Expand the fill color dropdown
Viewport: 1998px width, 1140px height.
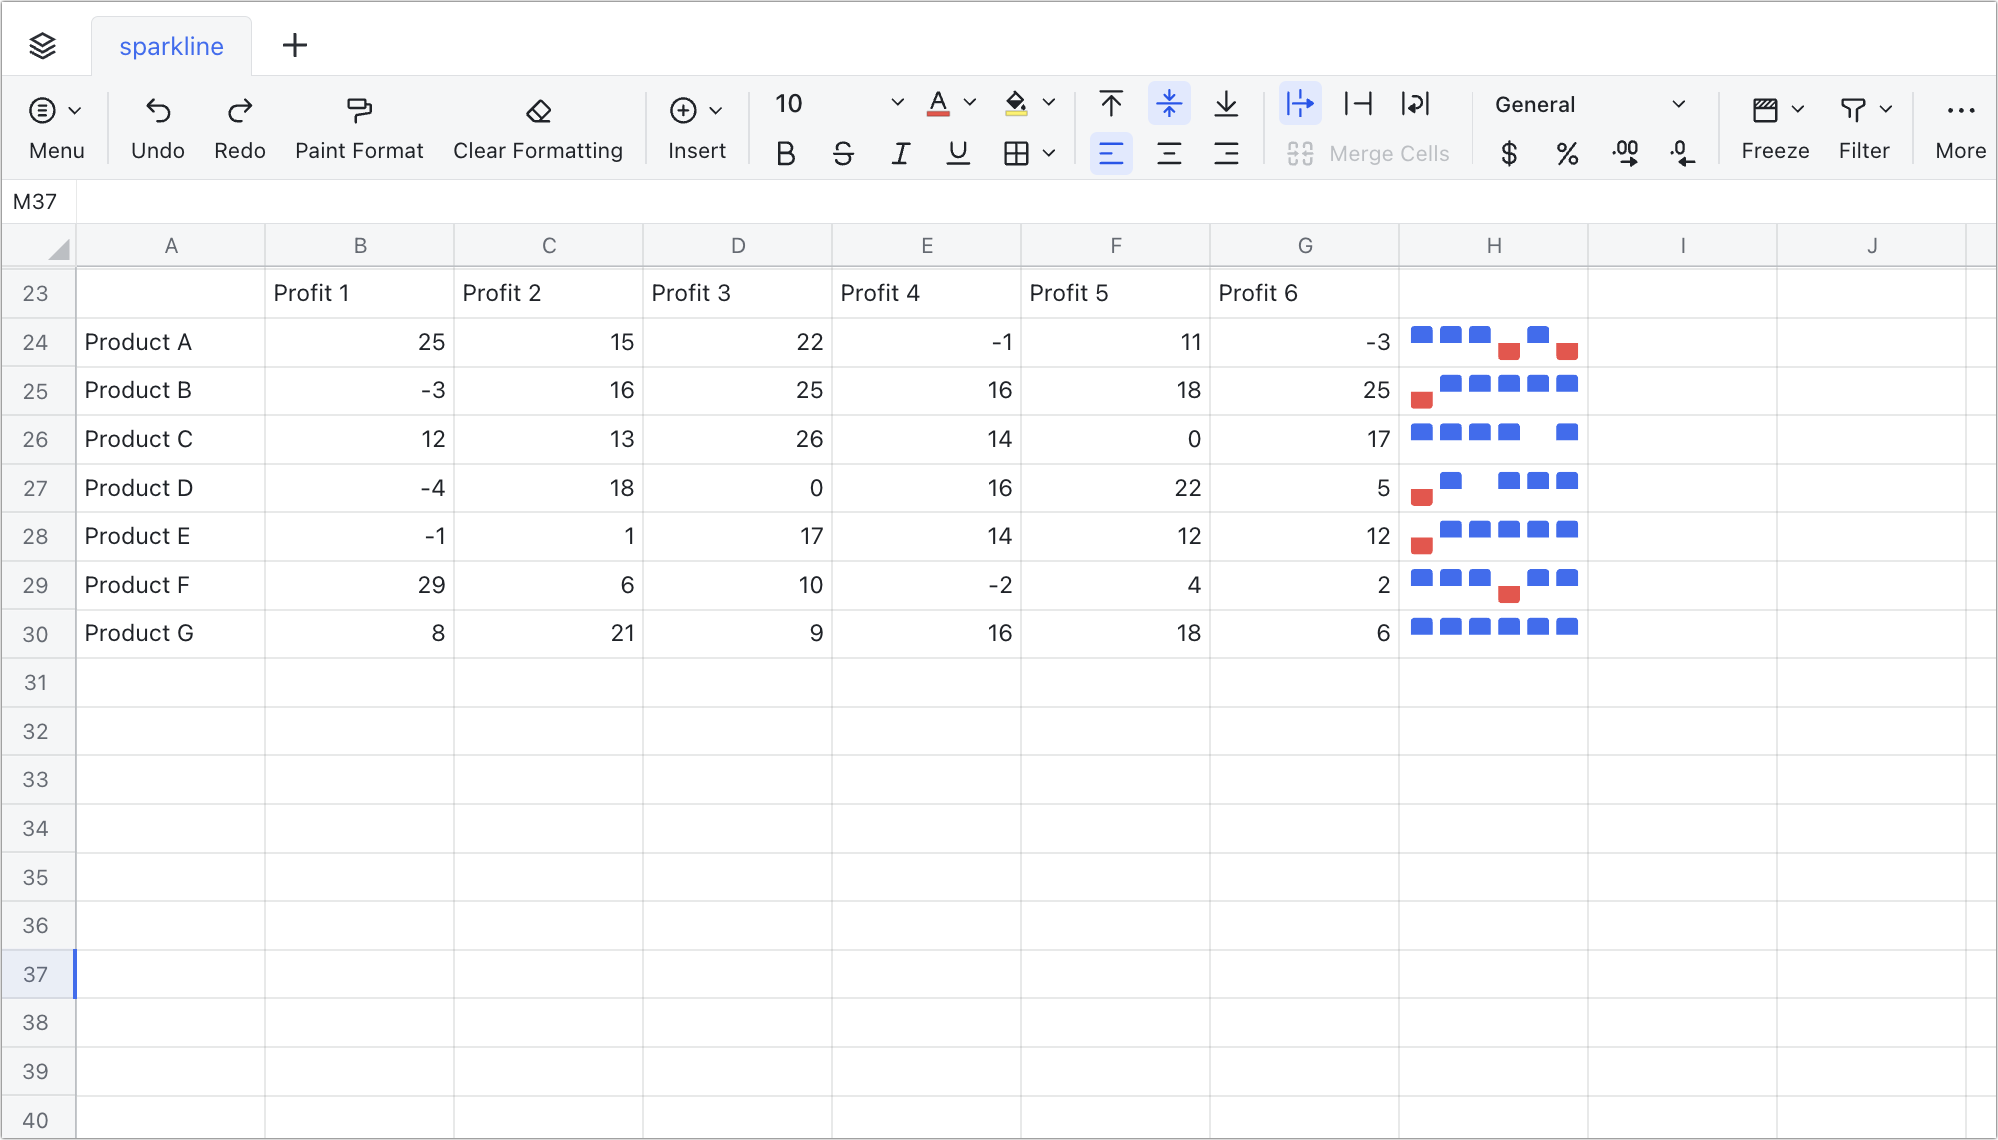(x=1048, y=103)
